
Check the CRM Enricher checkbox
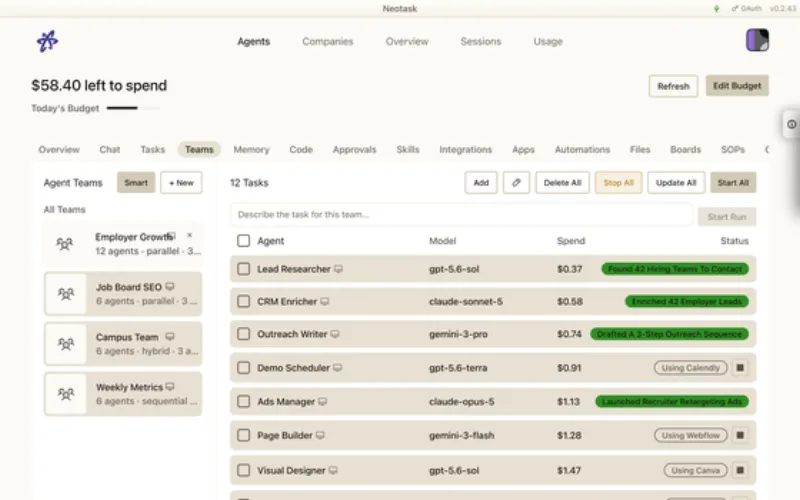click(x=243, y=302)
